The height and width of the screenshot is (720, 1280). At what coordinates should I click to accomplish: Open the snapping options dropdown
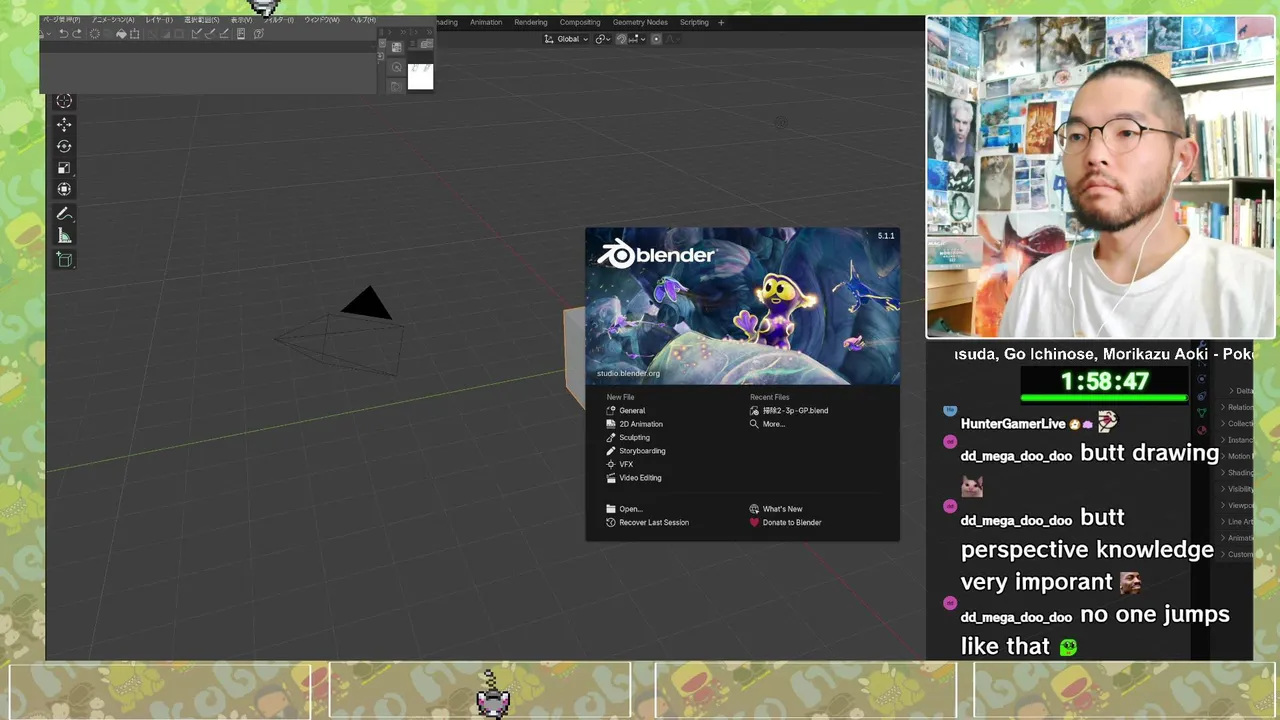[x=636, y=39]
